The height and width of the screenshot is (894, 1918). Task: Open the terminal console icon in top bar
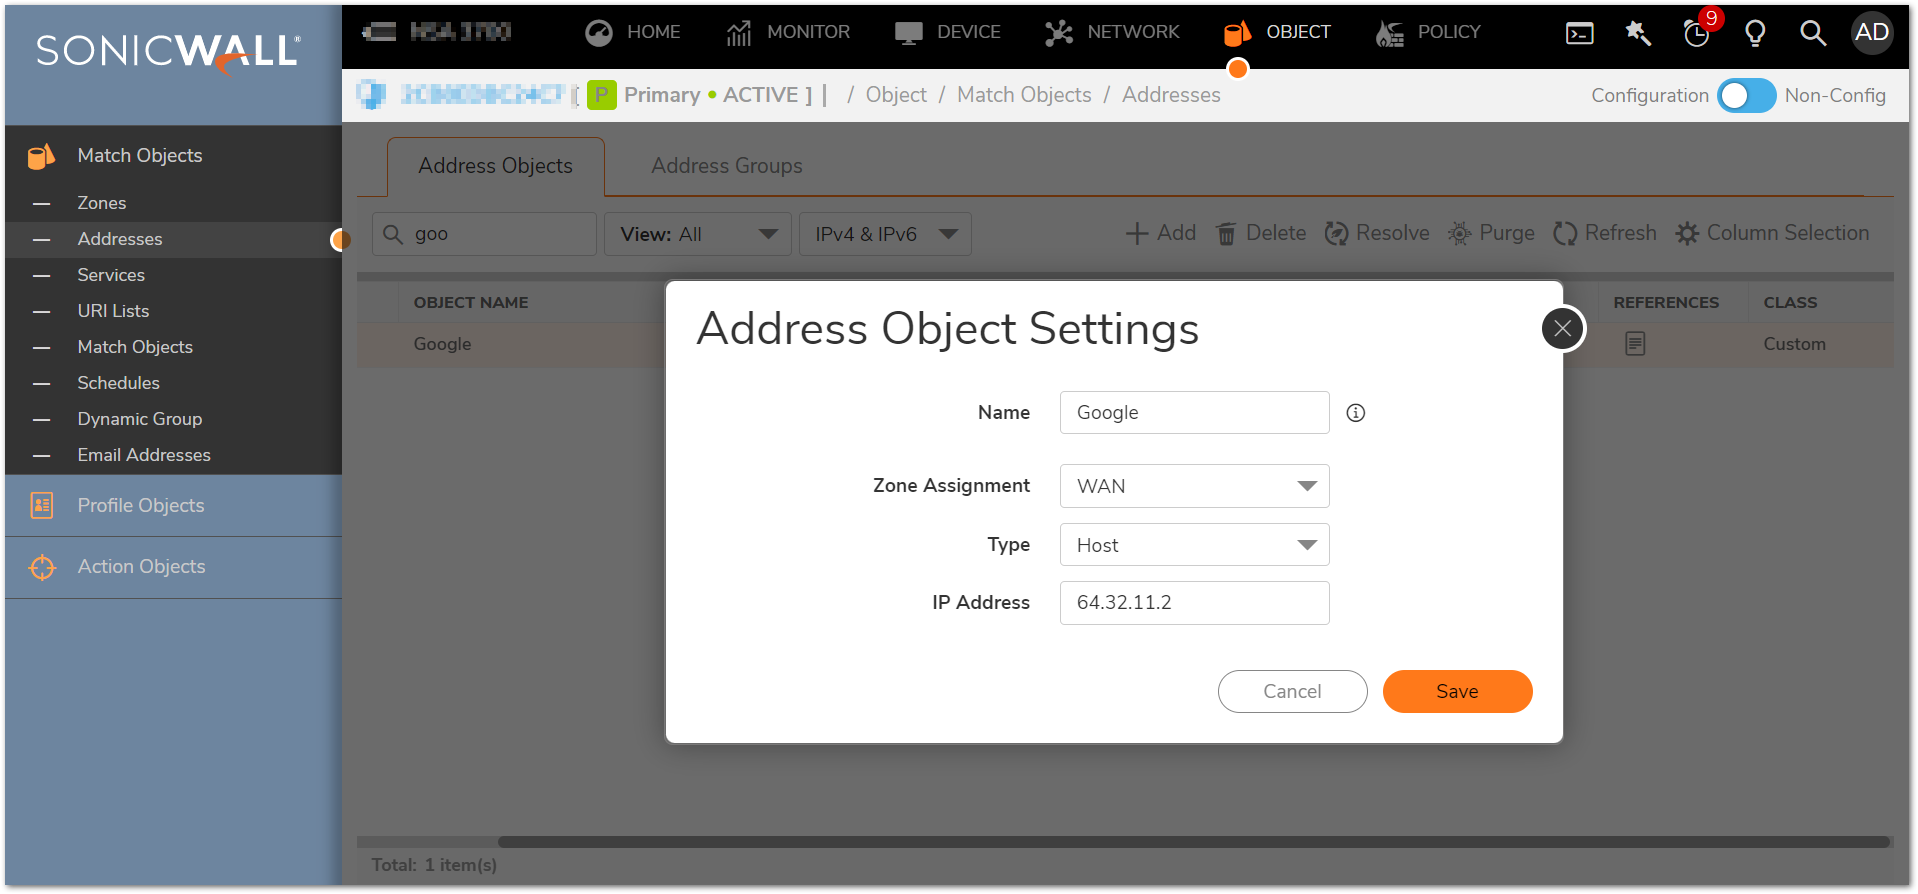(1579, 33)
